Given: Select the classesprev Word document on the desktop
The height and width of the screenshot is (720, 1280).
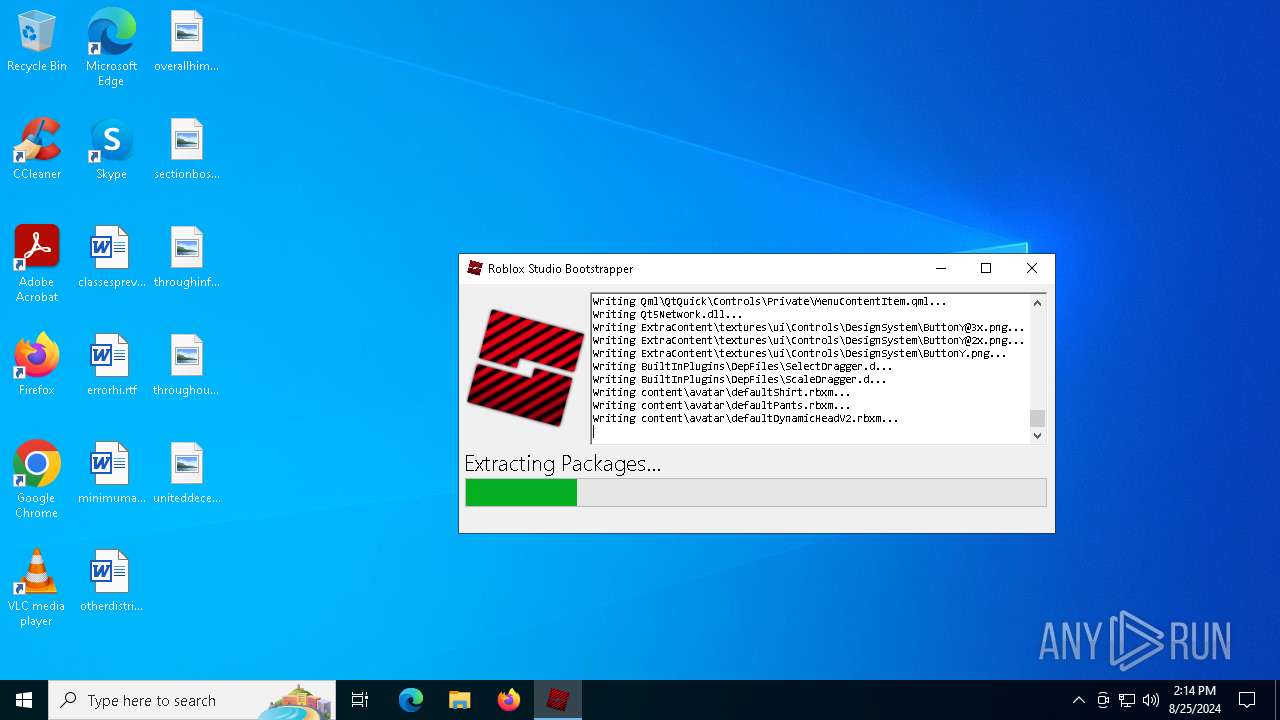Looking at the screenshot, I should tap(111, 258).
